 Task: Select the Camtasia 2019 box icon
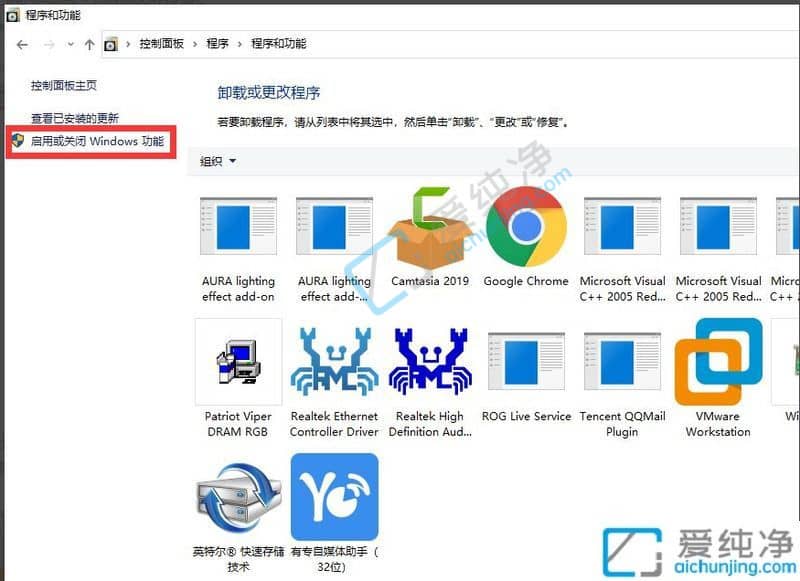coord(430,228)
